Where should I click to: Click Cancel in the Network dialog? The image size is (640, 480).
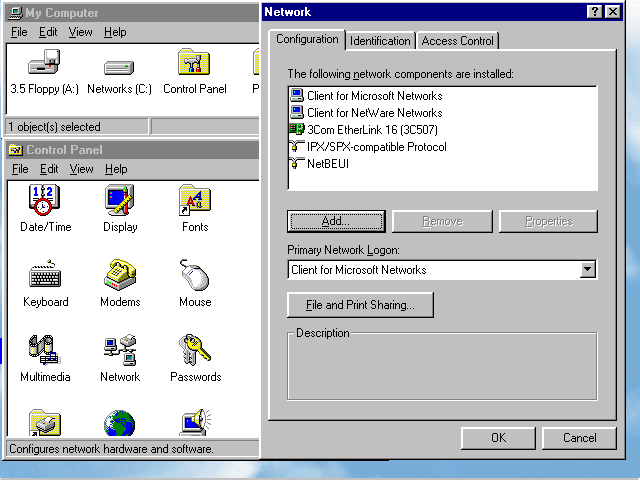point(579,438)
